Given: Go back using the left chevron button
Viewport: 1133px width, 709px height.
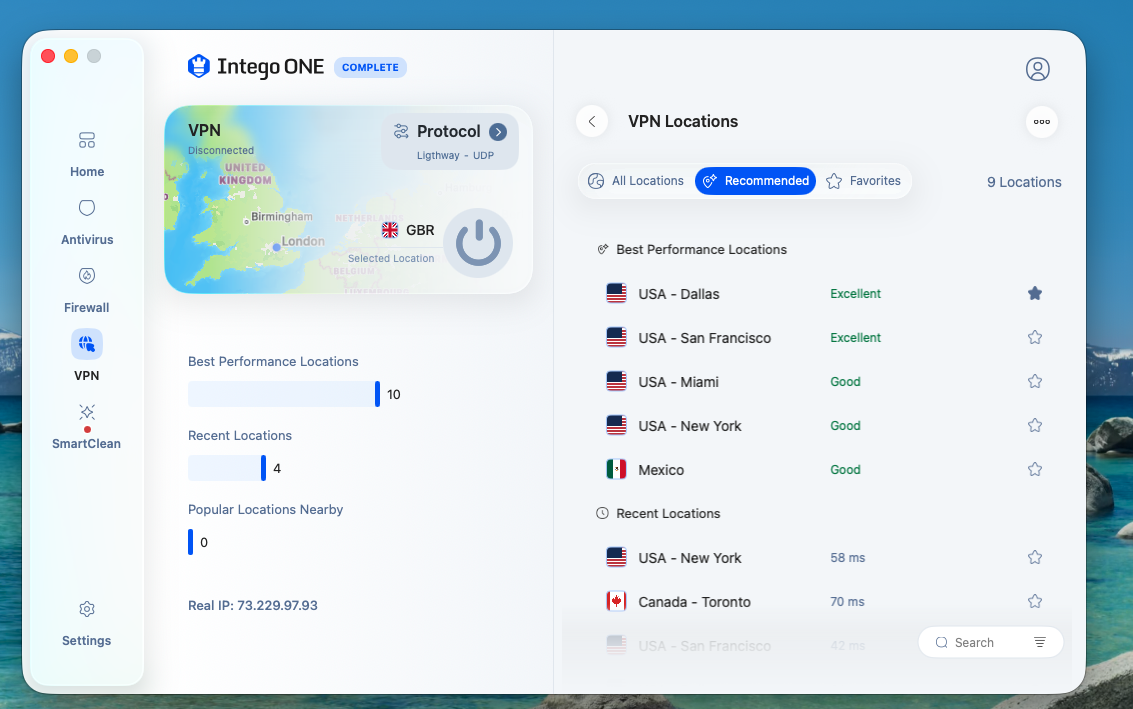Looking at the screenshot, I should (x=592, y=121).
